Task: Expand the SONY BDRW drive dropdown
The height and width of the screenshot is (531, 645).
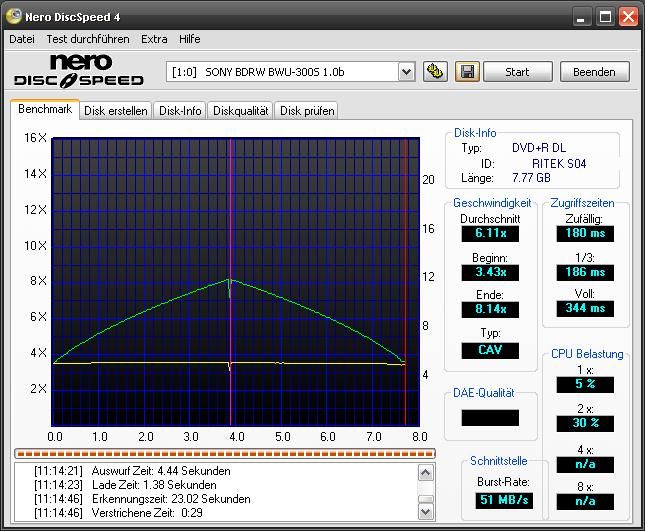Action: (406, 71)
